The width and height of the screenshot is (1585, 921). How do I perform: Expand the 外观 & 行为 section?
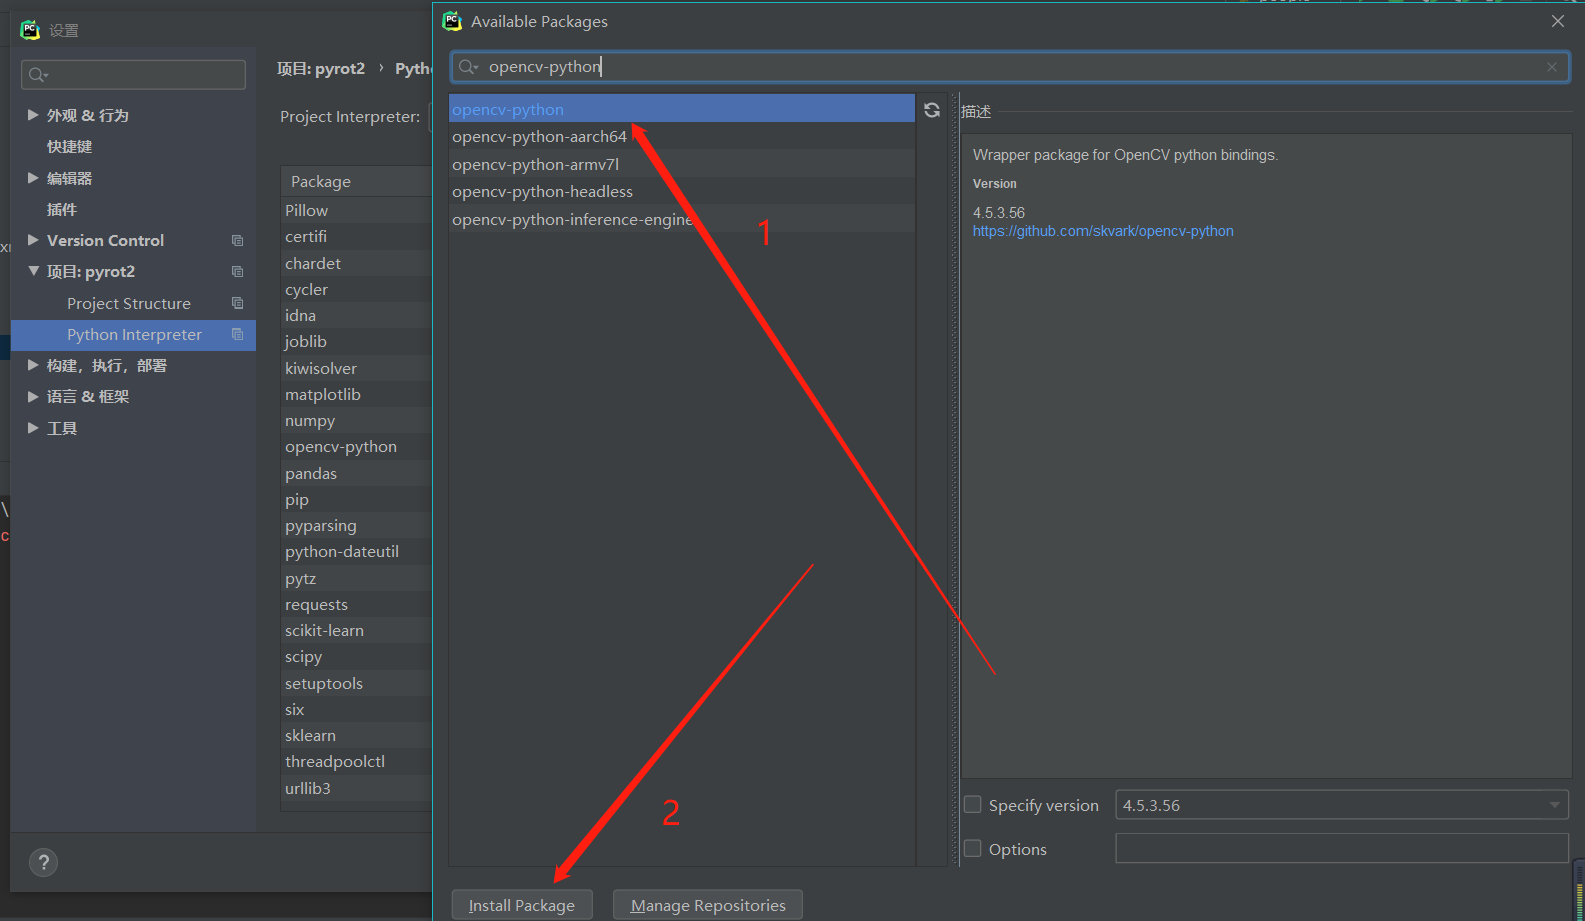33,115
